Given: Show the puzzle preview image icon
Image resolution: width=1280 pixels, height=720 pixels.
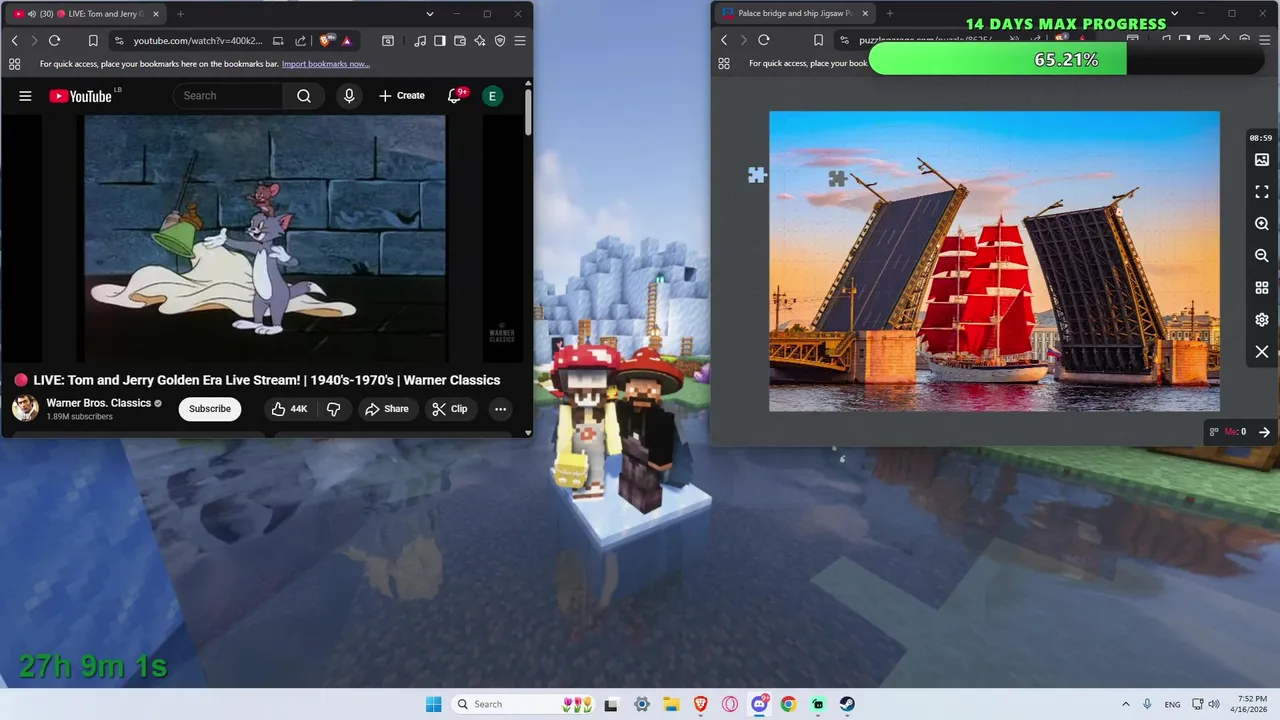Looking at the screenshot, I should point(1262,160).
